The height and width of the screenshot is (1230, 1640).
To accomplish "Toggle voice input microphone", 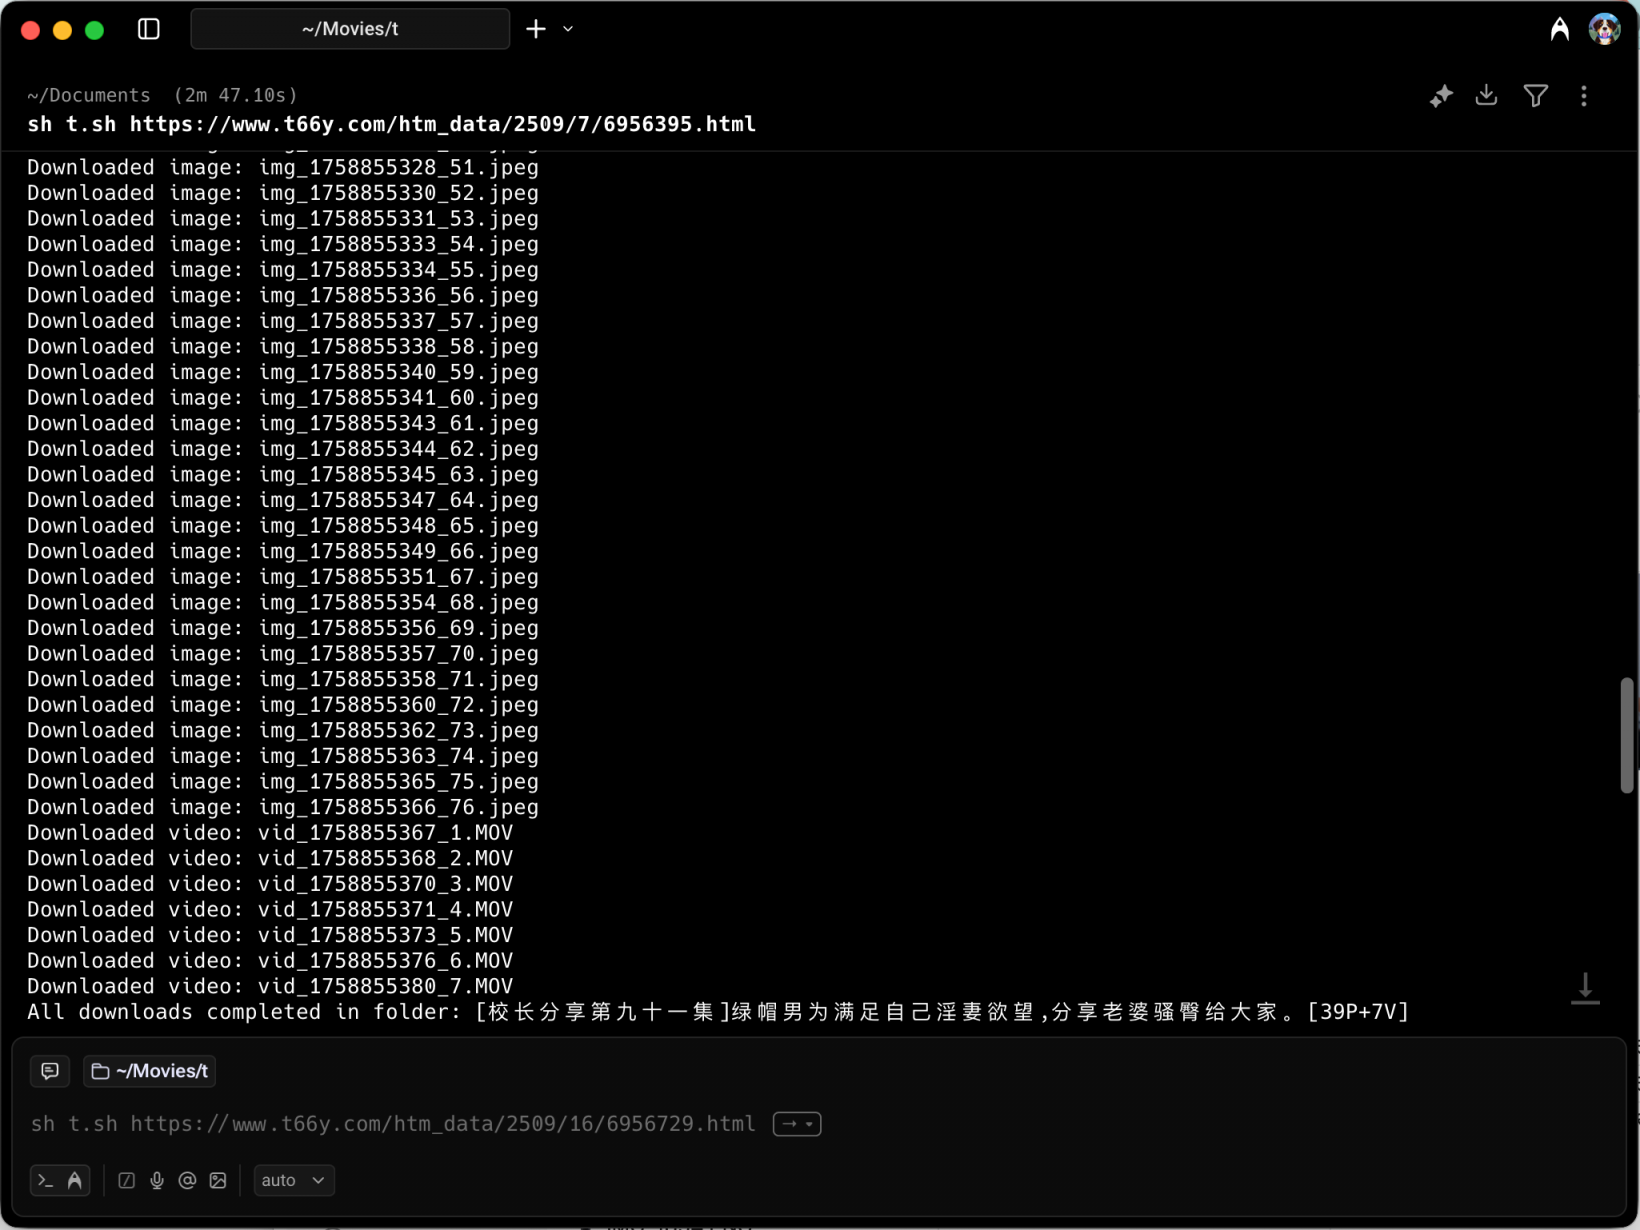I will point(157,1181).
